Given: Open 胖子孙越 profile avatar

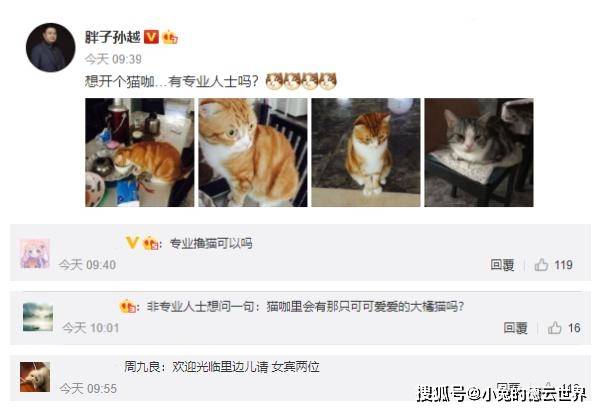Looking at the screenshot, I should pos(51,48).
